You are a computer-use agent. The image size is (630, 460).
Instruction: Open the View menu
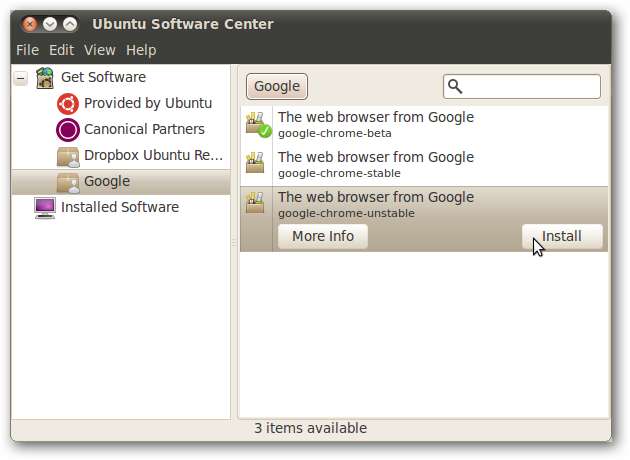pyautogui.click(x=99, y=50)
